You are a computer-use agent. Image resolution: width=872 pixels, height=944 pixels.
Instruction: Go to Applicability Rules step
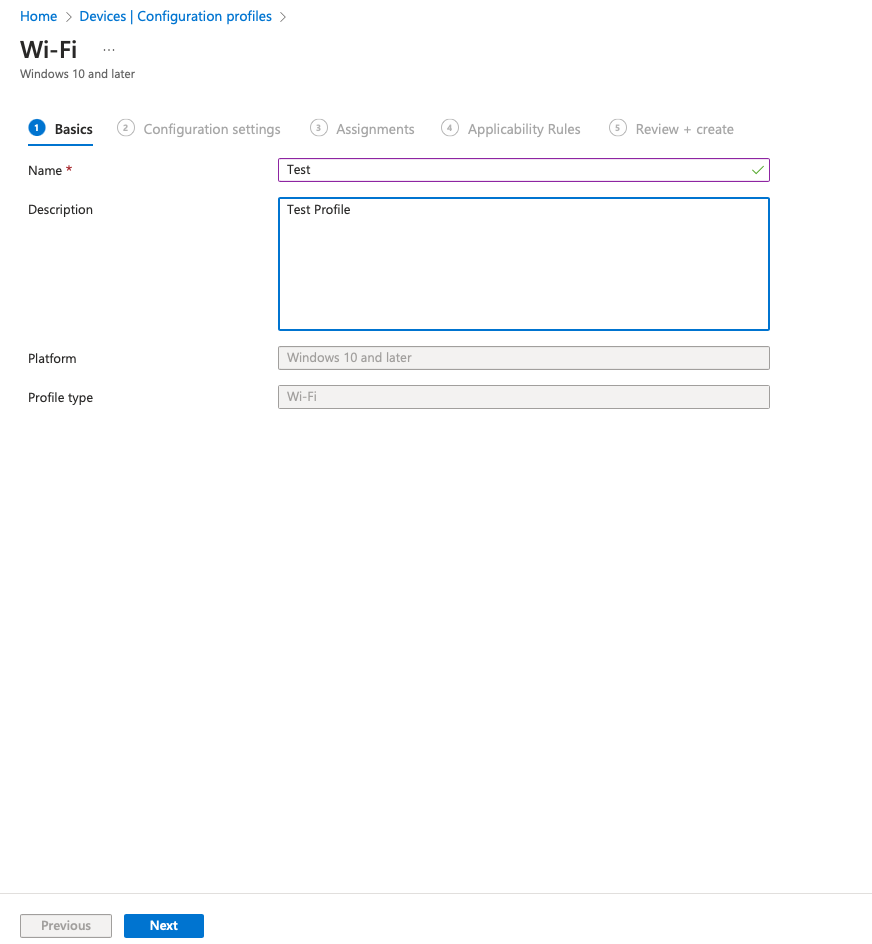click(511, 129)
